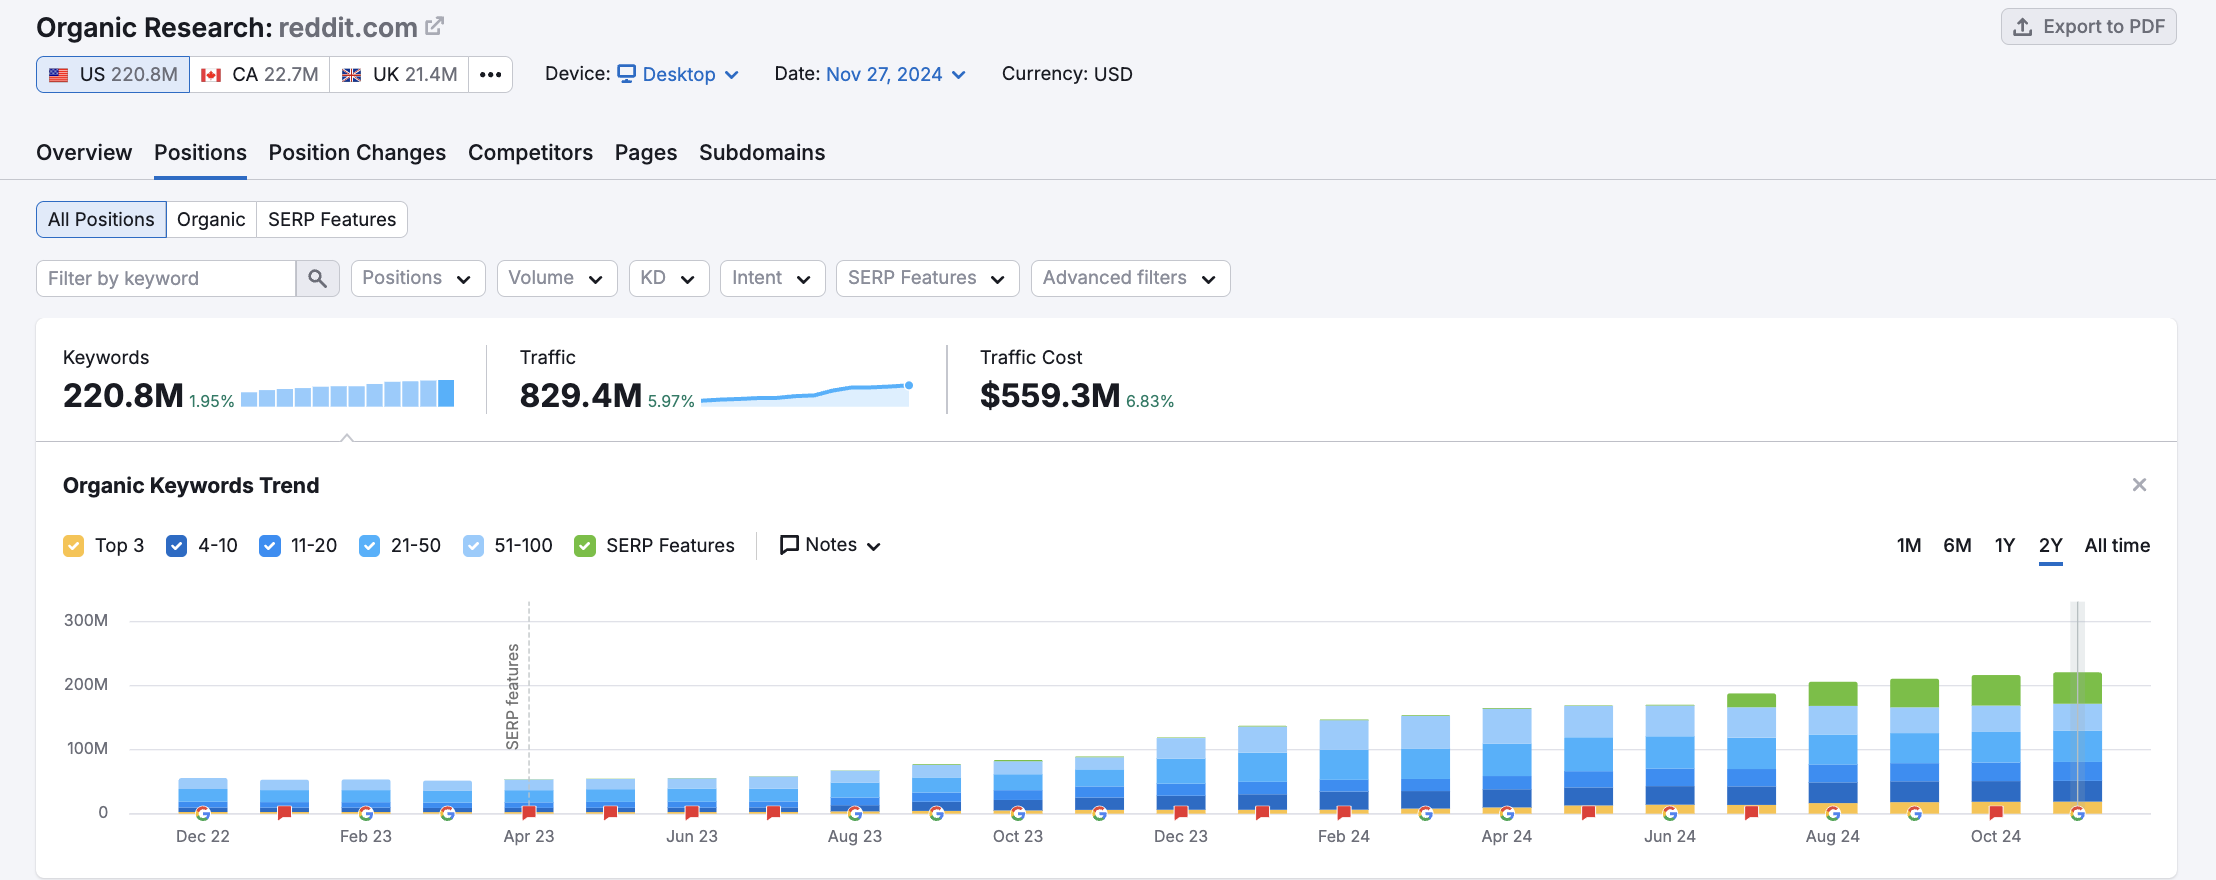Expand the KD filter dropdown
Viewport: 2216px width, 880px height.
click(669, 278)
